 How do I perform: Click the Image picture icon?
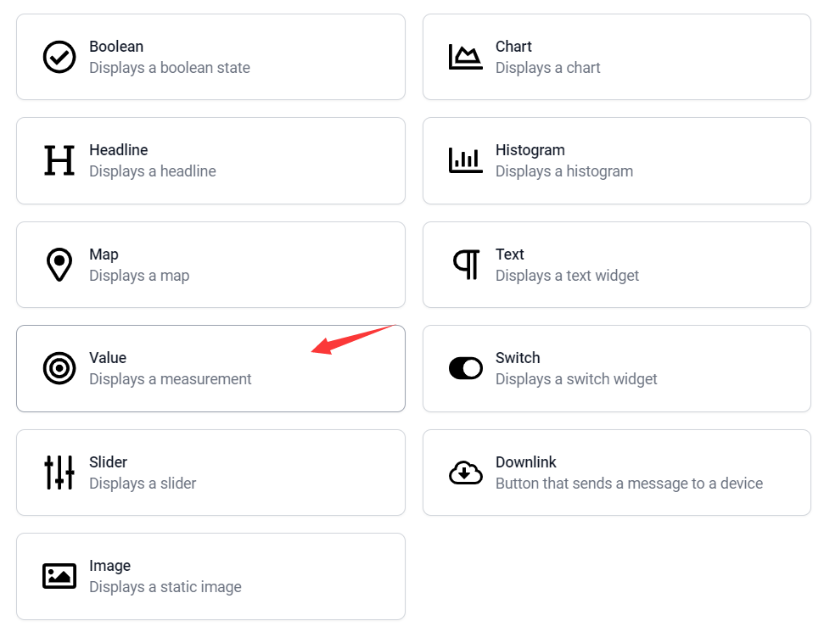coord(59,576)
